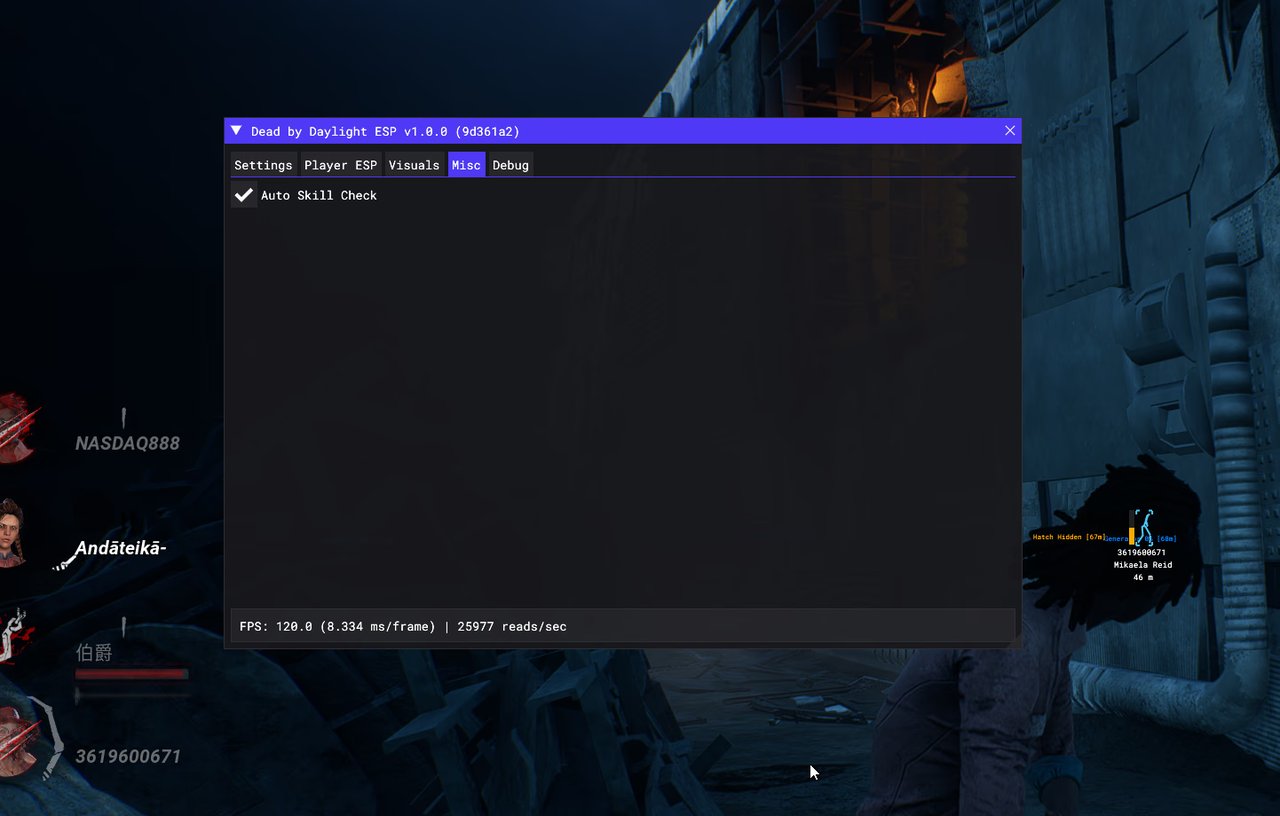1280x816 pixels.
Task: Click the "25977 reads/sec" status text
Action: click(512, 627)
